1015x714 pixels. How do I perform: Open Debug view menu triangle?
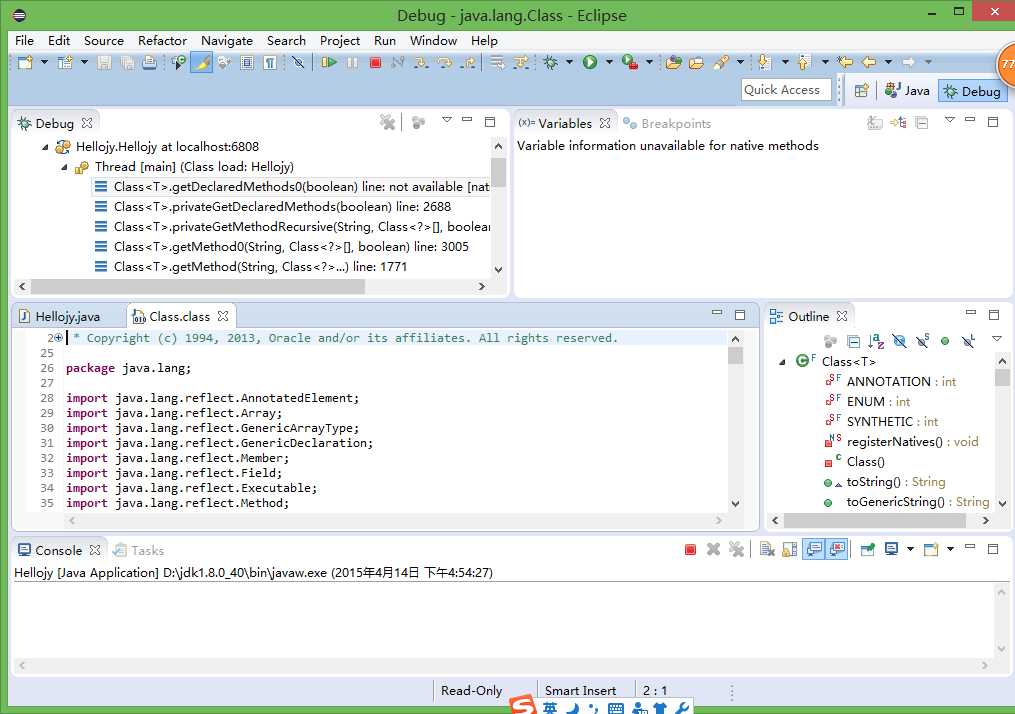447,120
